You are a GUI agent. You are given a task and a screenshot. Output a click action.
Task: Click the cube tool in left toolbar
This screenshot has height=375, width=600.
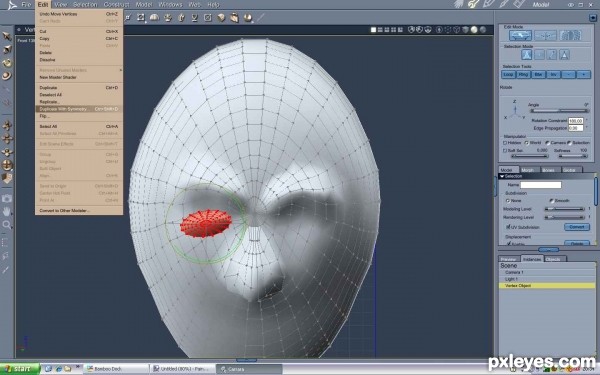pyautogui.click(x=7, y=178)
